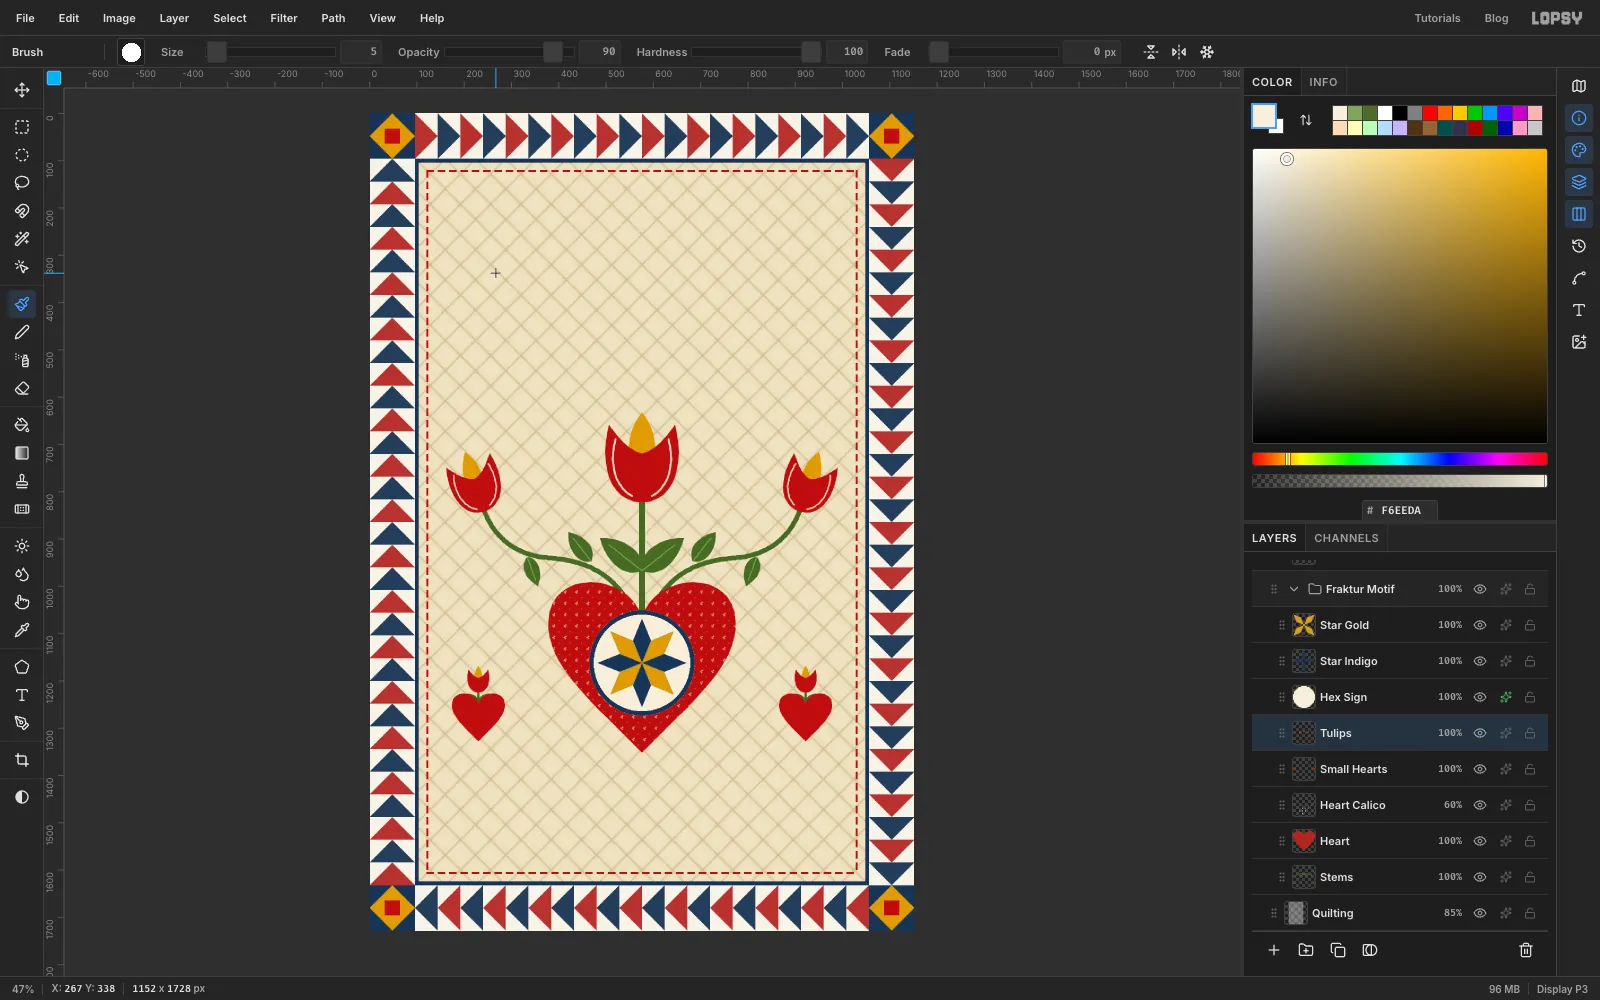Screen dimensions: 1600x1000
Task: Open the Select menu
Action: [229, 18]
